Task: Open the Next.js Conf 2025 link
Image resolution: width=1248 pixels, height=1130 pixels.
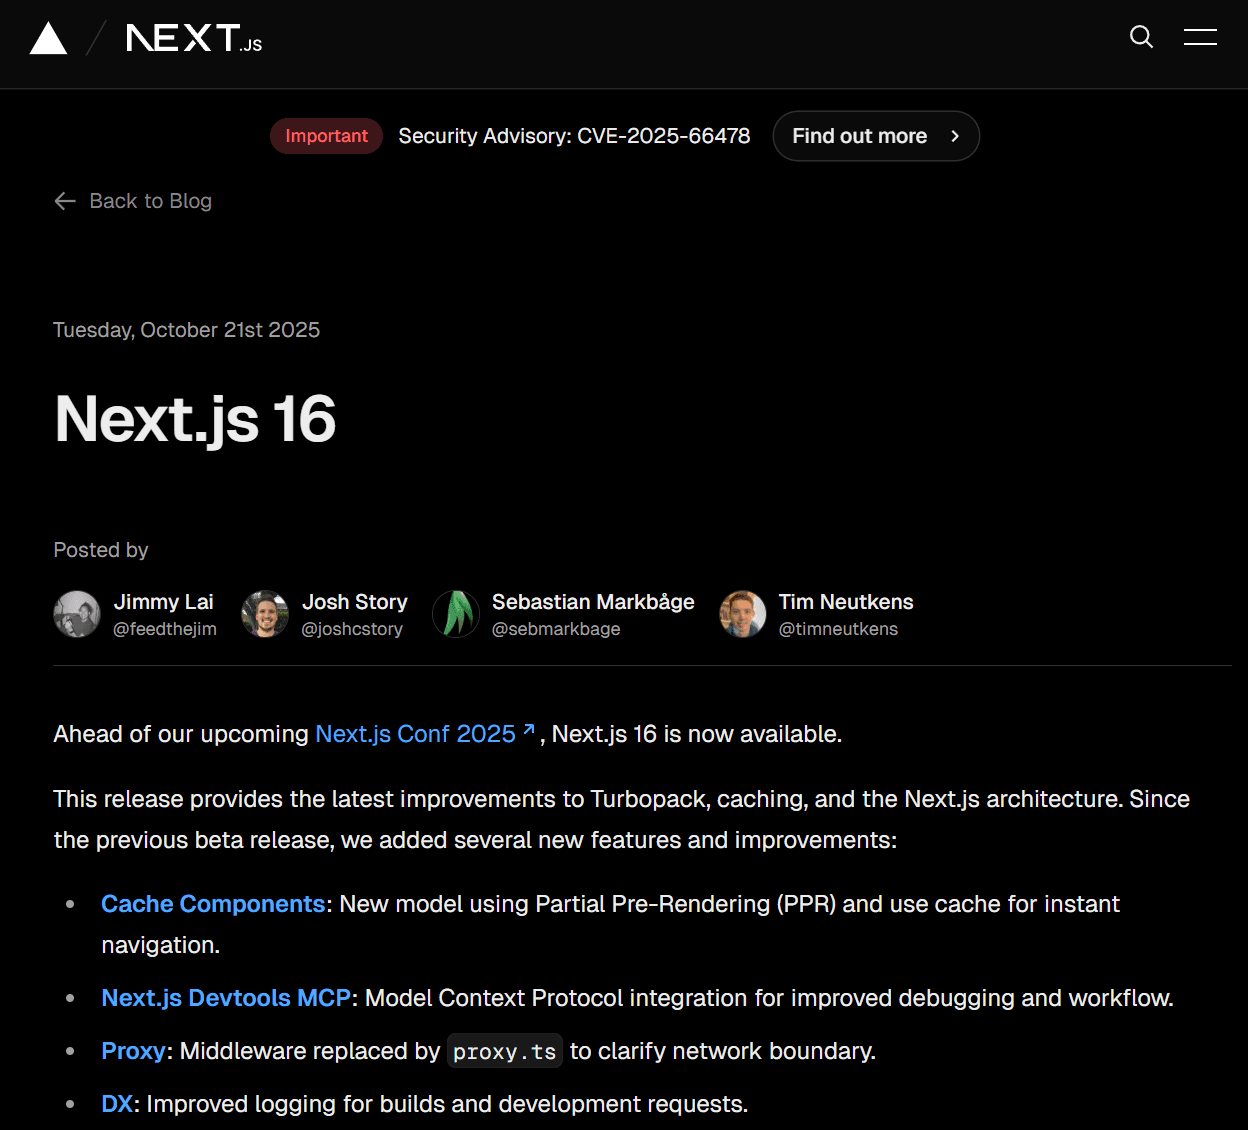Action: coord(414,733)
